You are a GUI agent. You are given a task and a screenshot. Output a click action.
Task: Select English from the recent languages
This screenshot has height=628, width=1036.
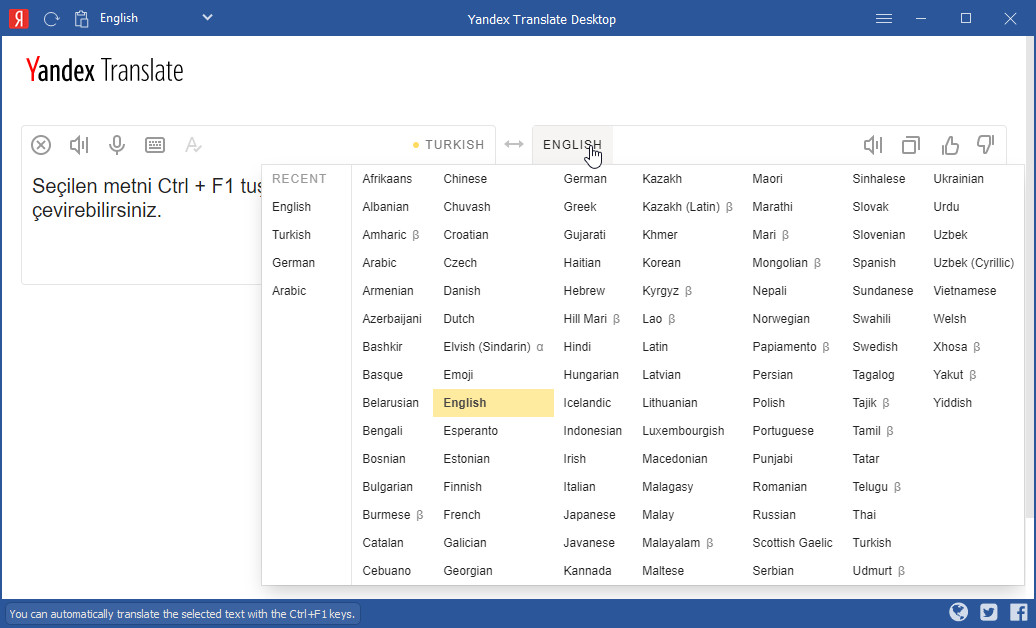click(291, 207)
